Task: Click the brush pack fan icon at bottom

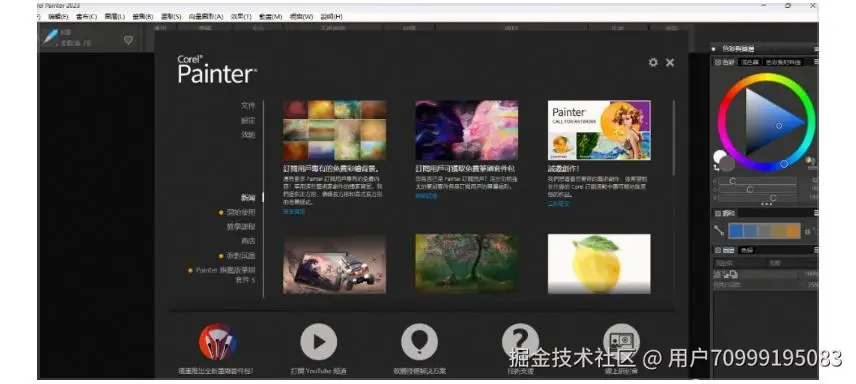Action: 217,341
